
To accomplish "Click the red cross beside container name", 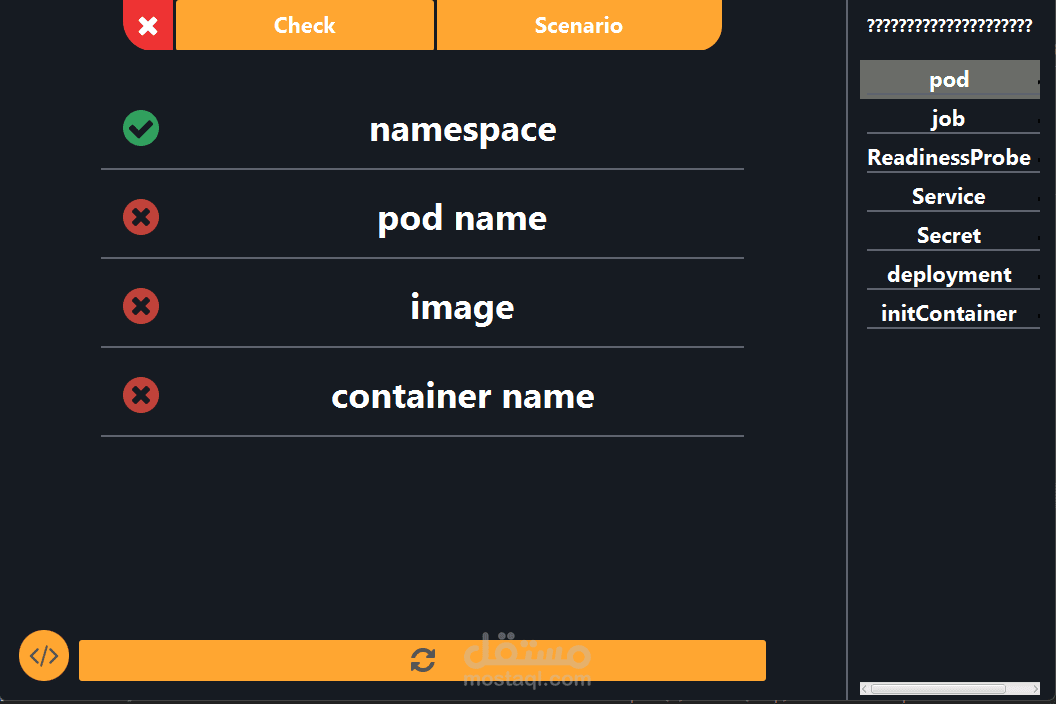I will tap(141, 395).
